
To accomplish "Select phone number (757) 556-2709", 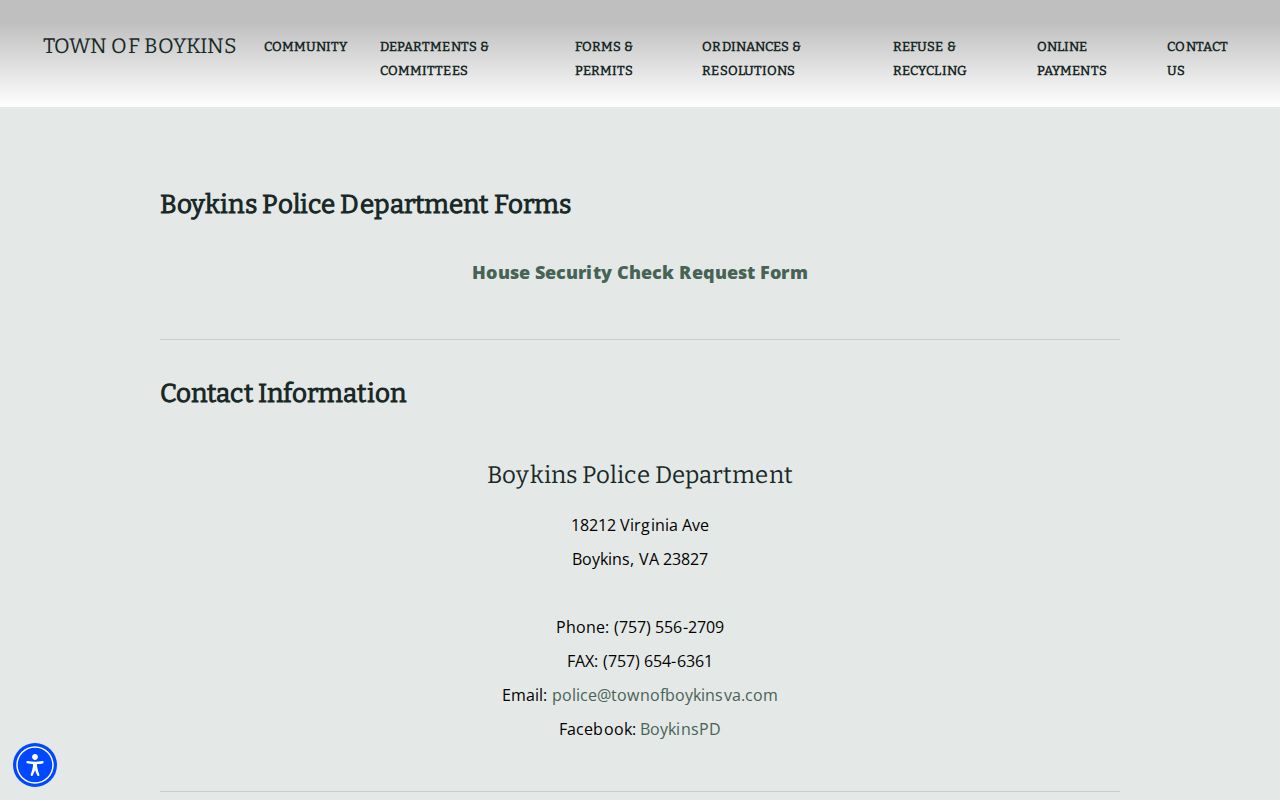I will pos(669,627).
